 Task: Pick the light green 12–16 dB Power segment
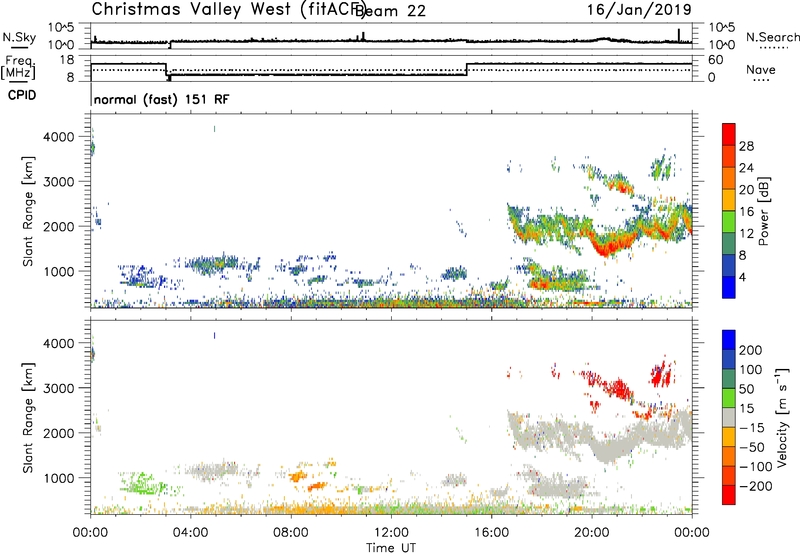pos(729,222)
